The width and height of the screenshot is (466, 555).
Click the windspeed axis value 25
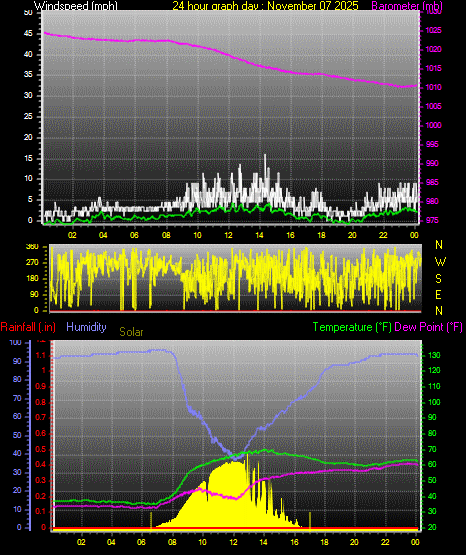(28, 116)
